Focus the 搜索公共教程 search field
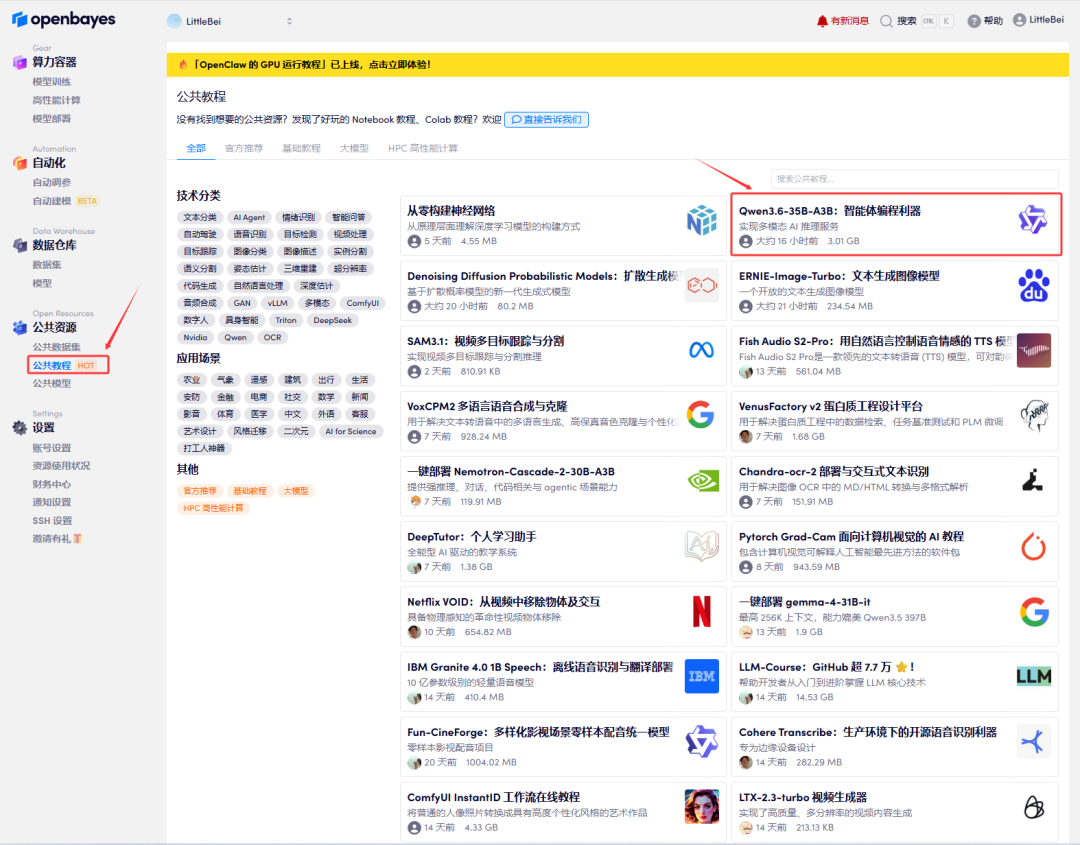 [x=914, y=178]
